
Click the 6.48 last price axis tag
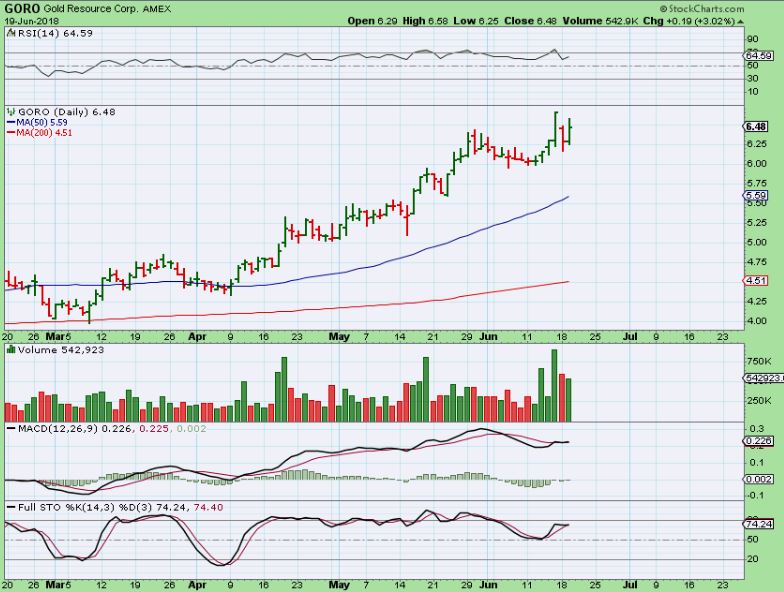tap(756, 126)
